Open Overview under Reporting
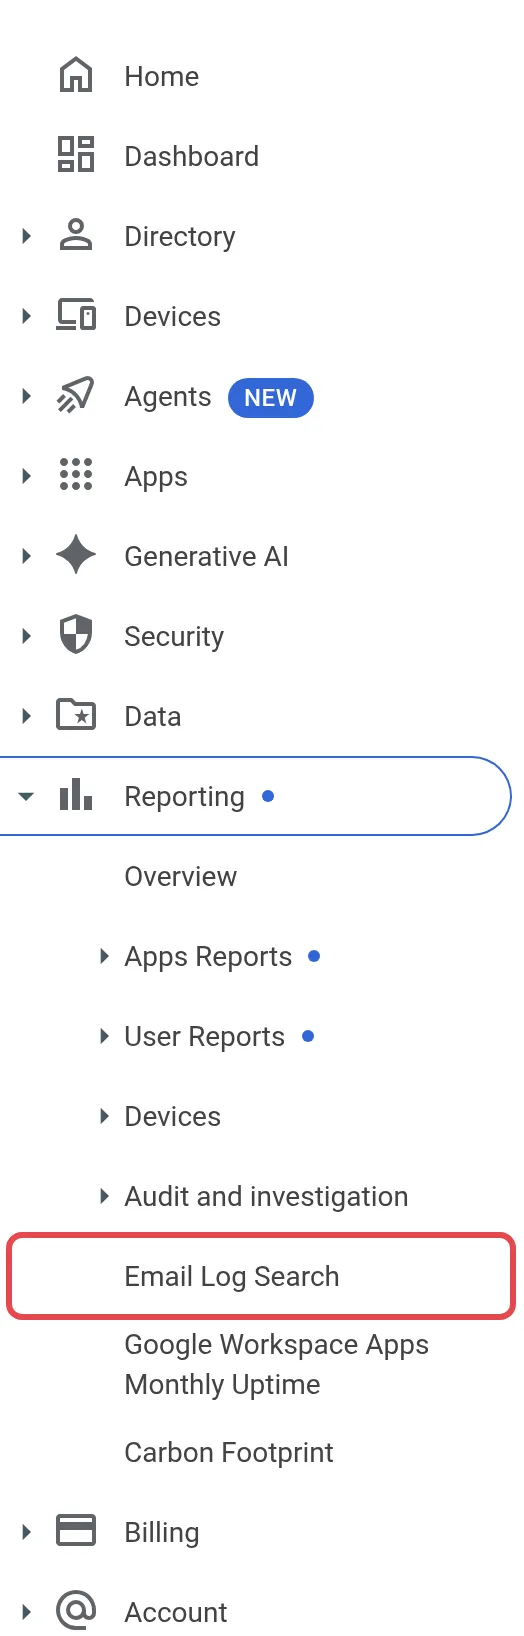This screenshot has height=1636, width=524. click(181, 877)
